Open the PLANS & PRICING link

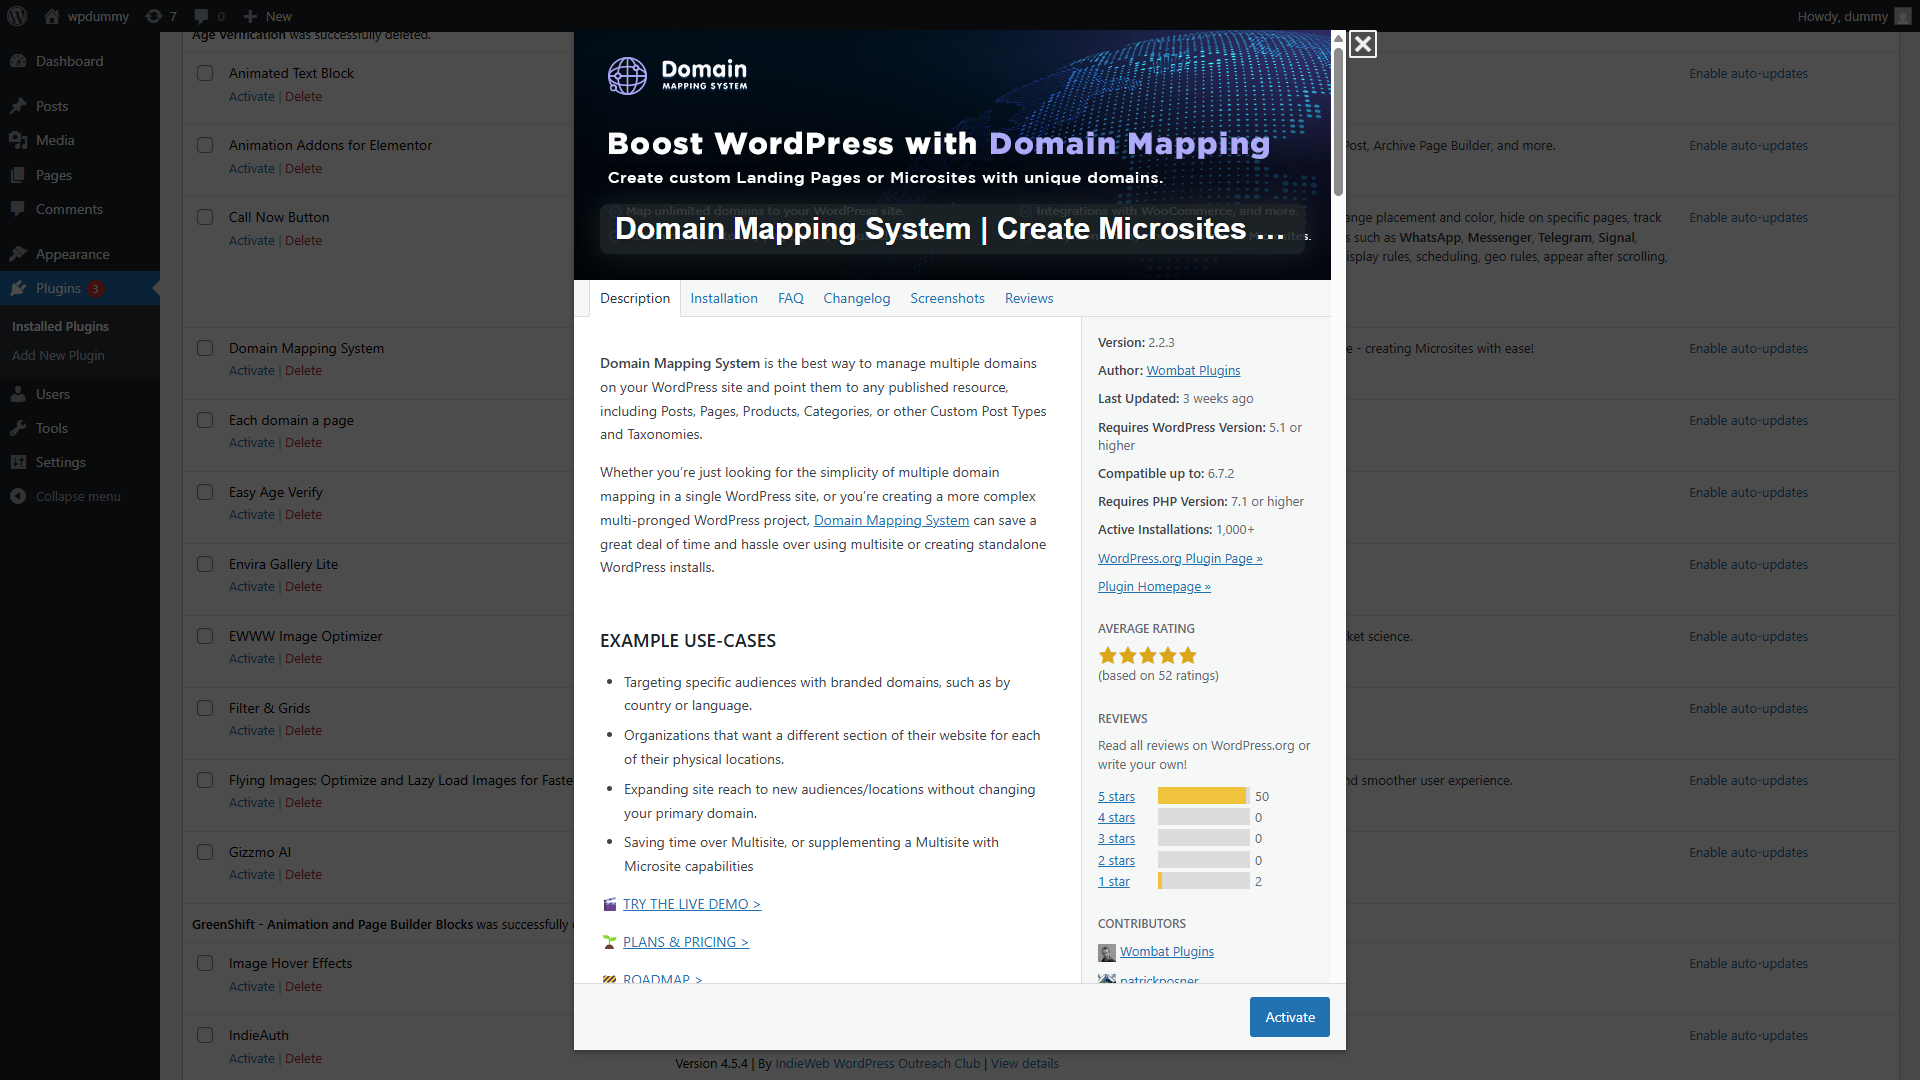click(x=686, y=942)
